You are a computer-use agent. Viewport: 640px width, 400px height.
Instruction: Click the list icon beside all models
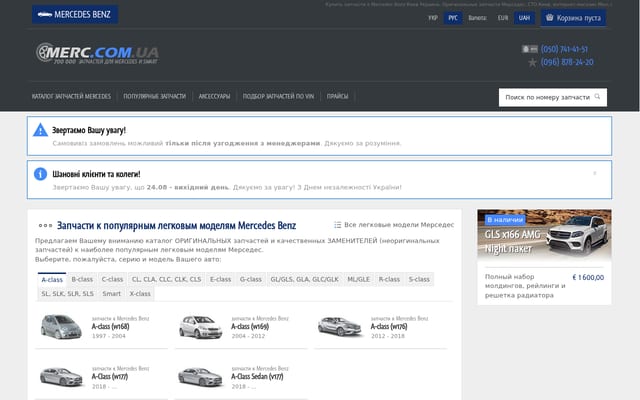click(x=338, y=224)
